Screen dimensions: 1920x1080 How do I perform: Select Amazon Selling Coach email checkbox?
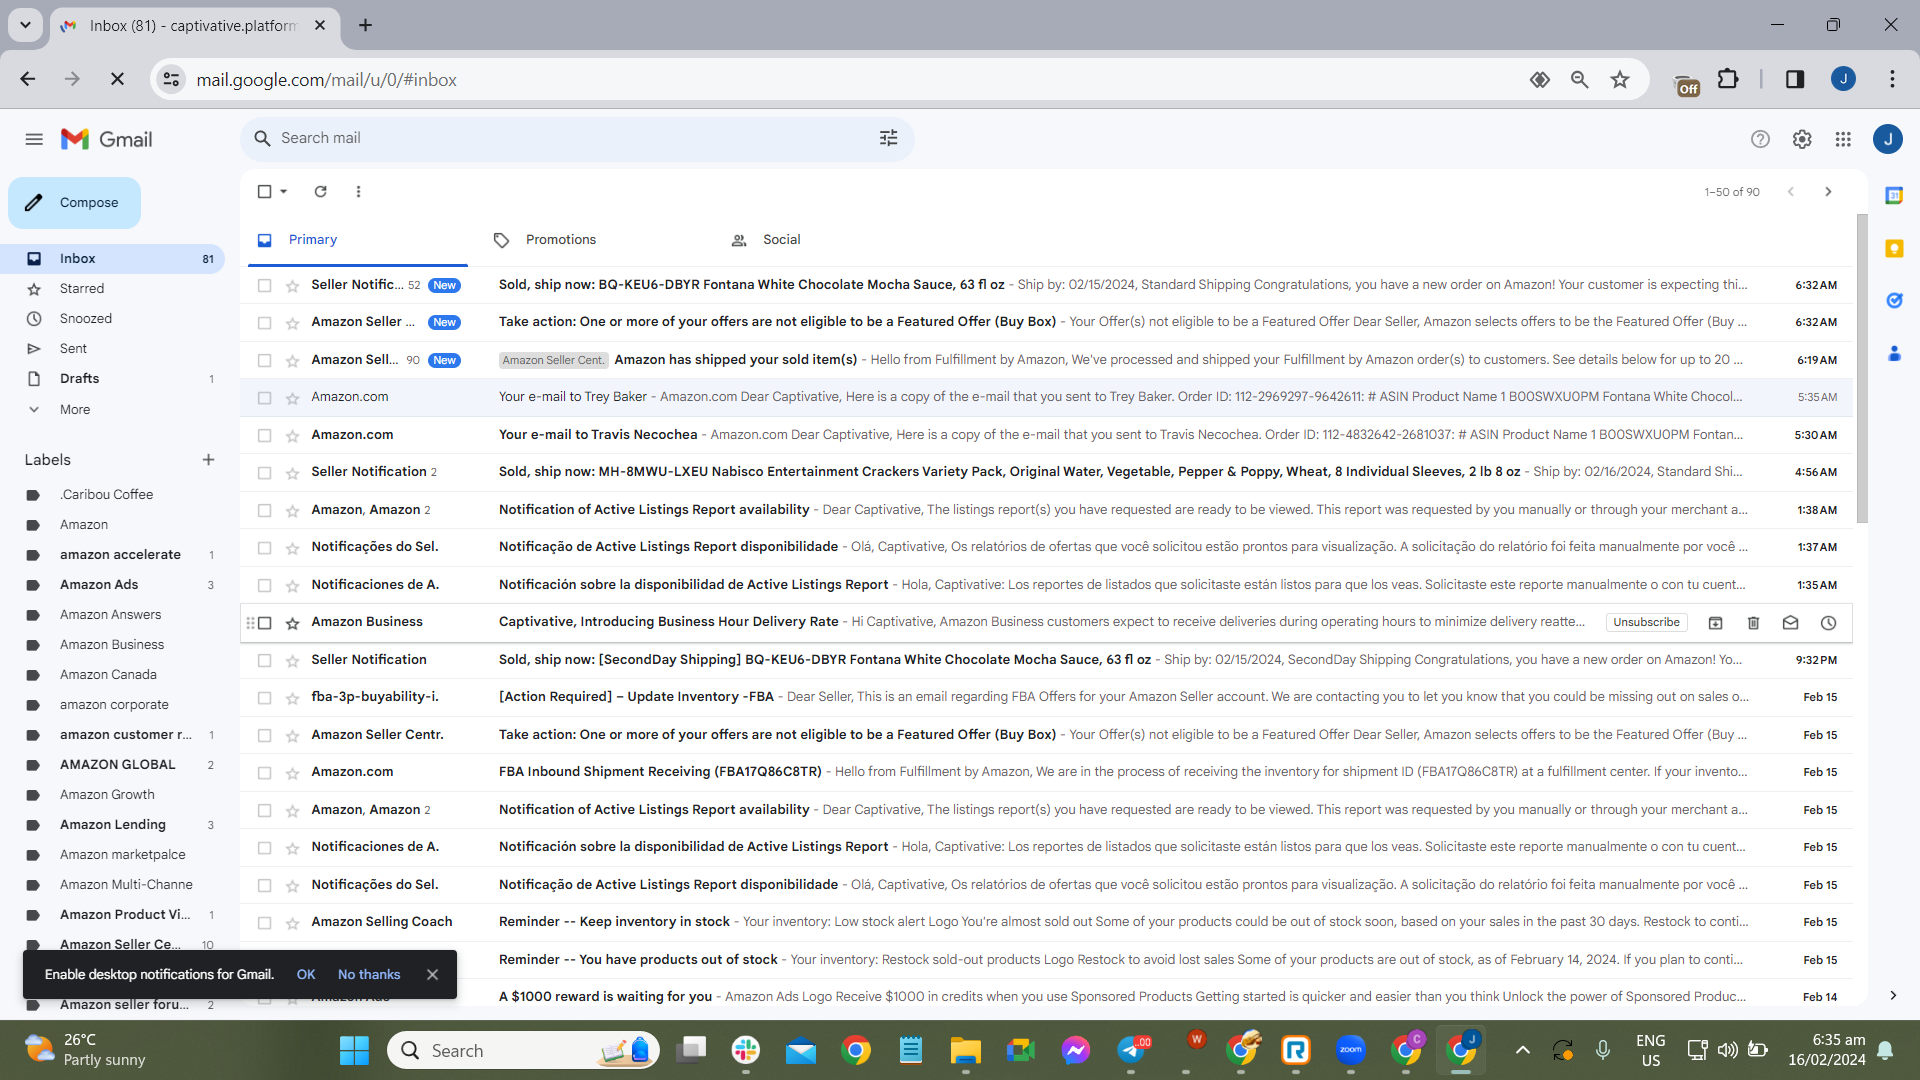264,922
